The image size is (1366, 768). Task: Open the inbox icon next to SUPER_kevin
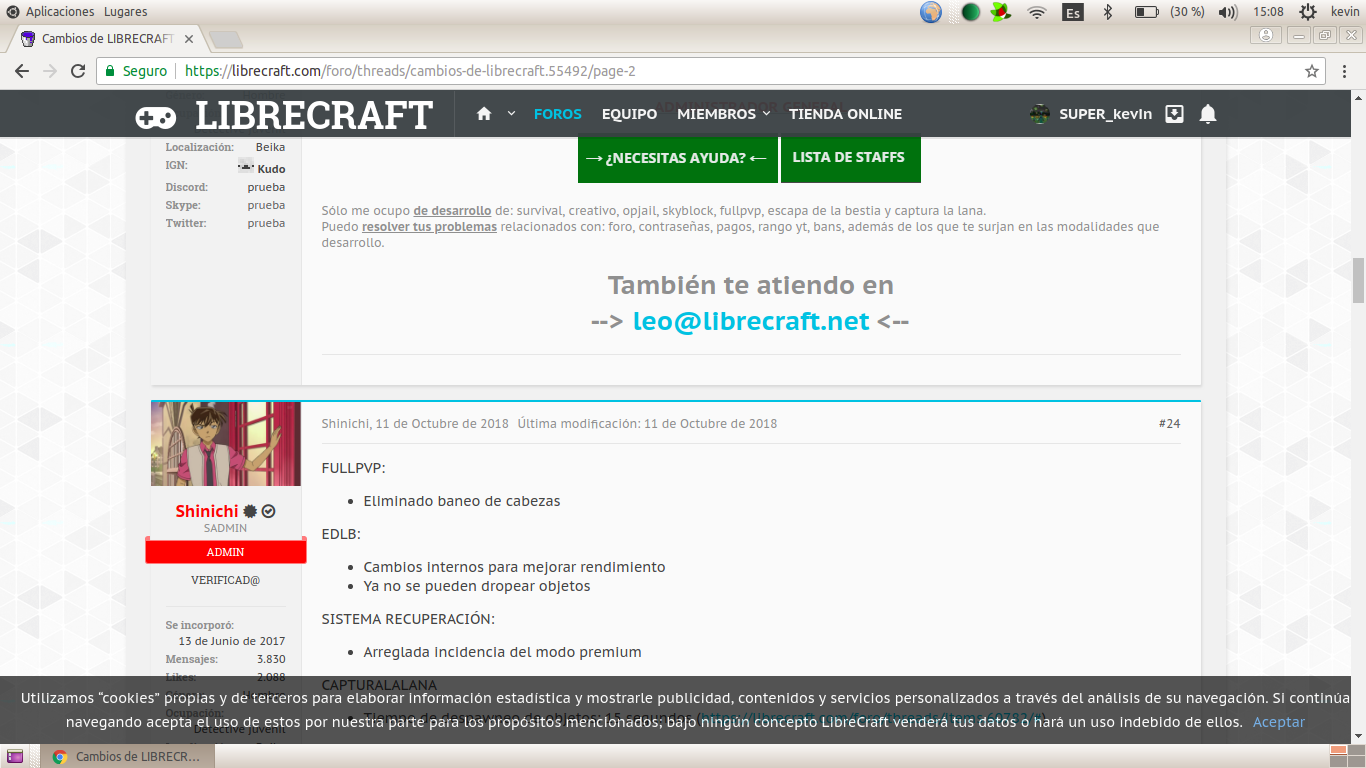[x=1175, y=114]
